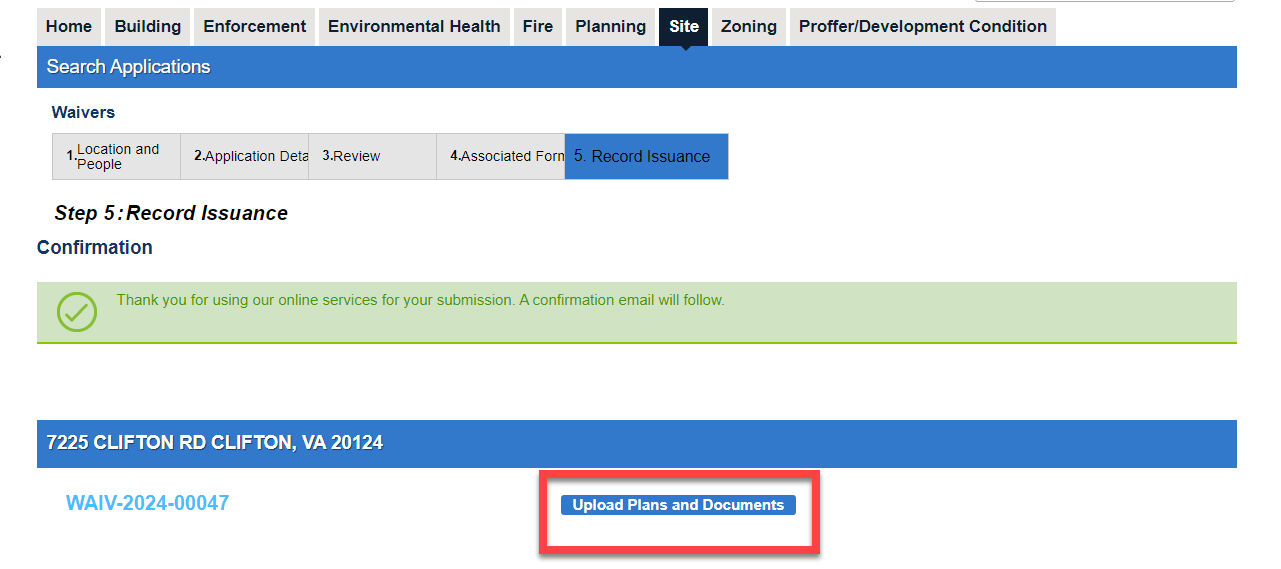Go to step 1 Location and People
The height and width of the screenshot is (569, 1281).
click(116, 157)
